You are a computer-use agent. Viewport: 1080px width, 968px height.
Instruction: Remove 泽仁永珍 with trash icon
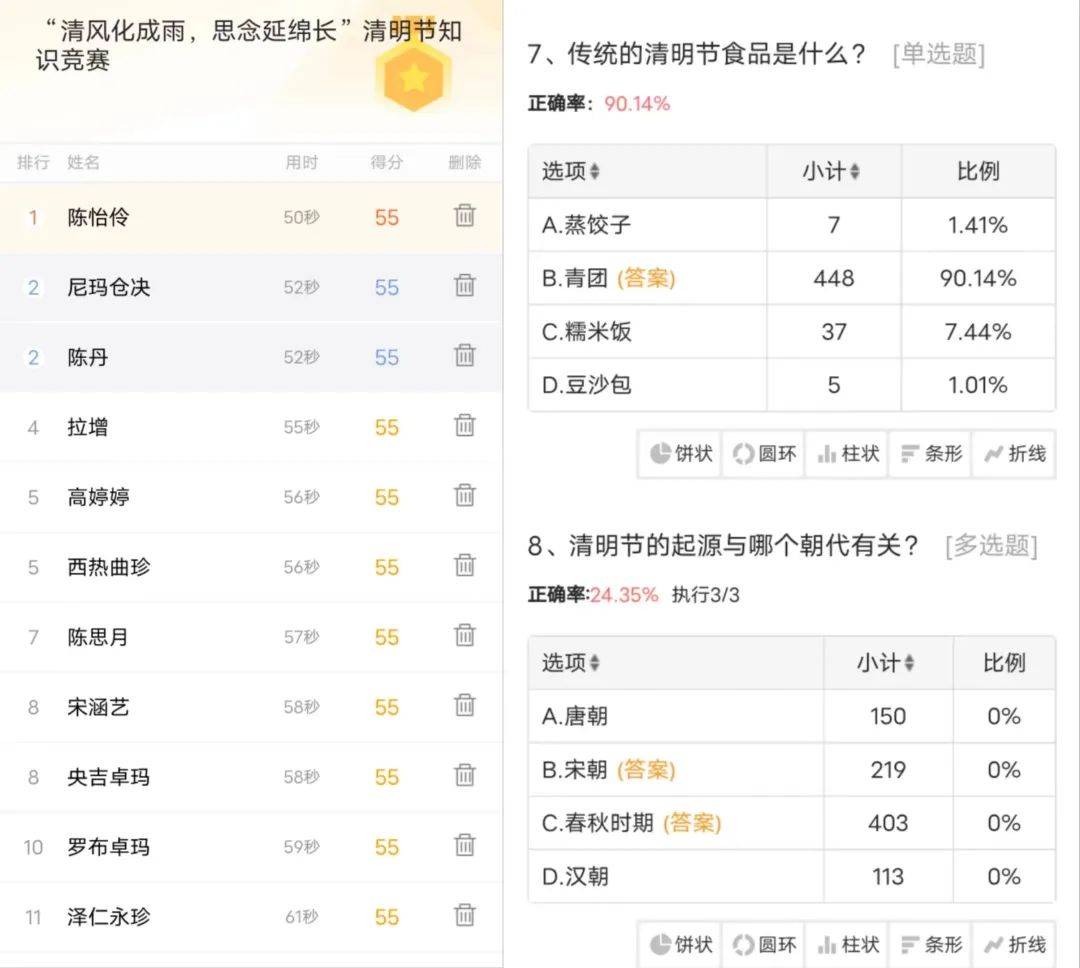[x=465, y=916]
